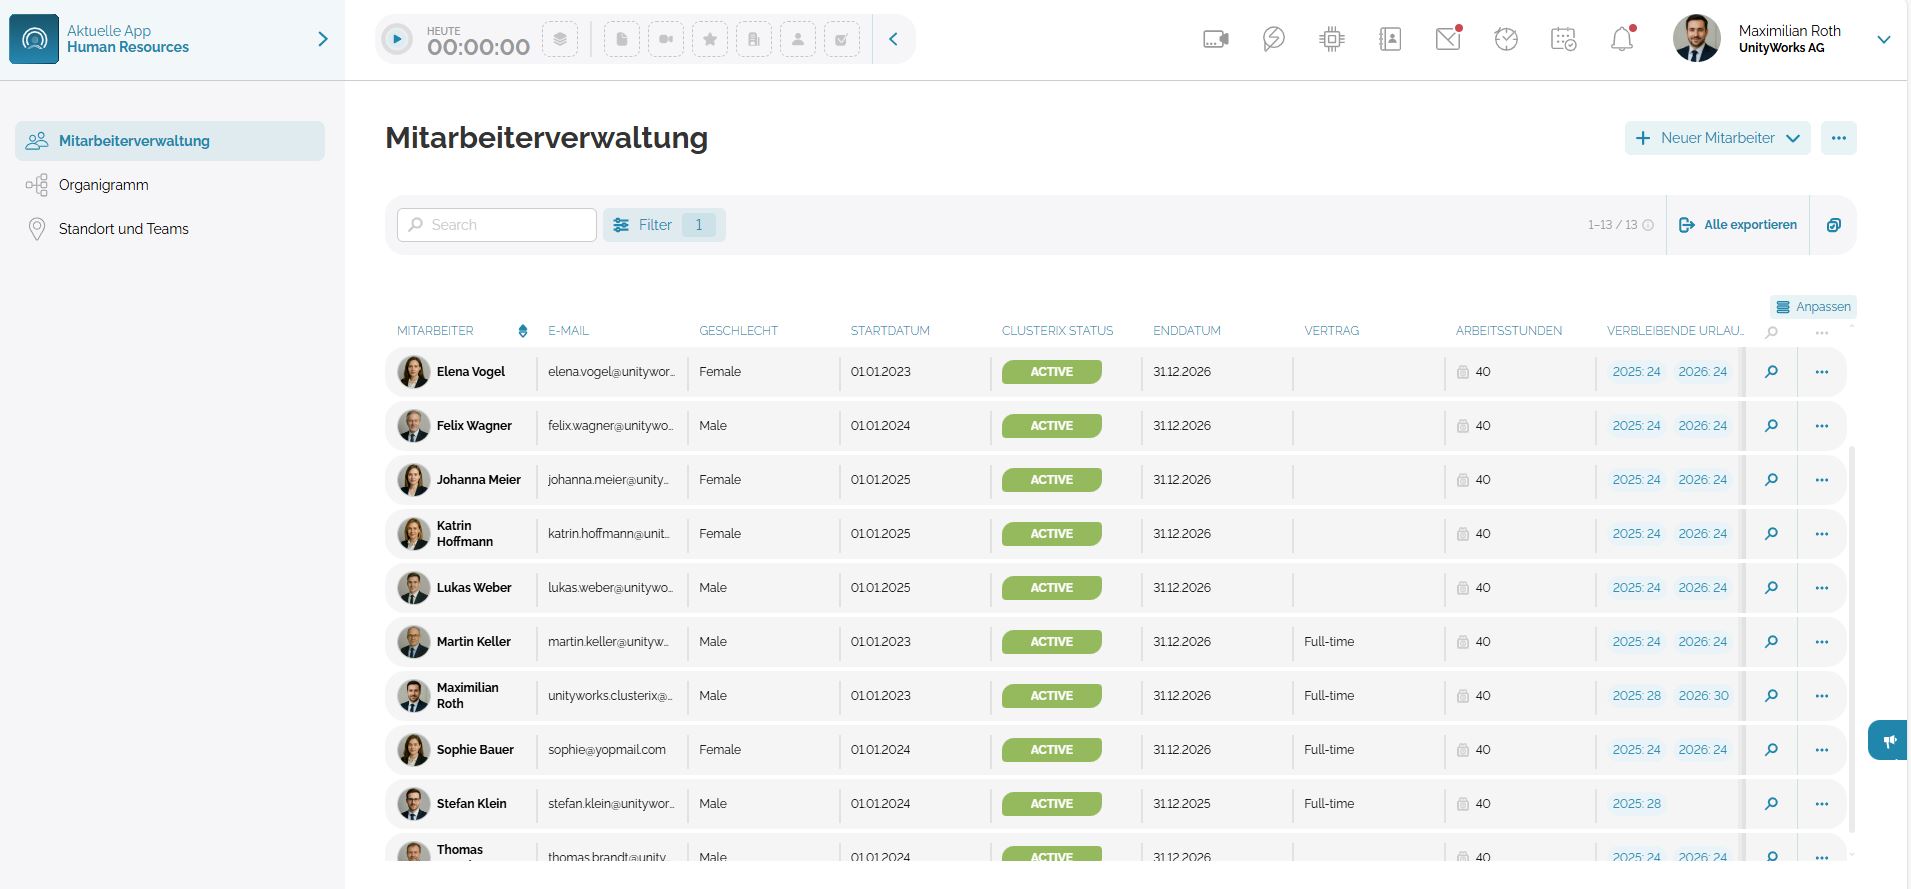Go to Standort und Teams
Image resolution: width=1911 pixels, height=889 pixels.
(123, 229)
